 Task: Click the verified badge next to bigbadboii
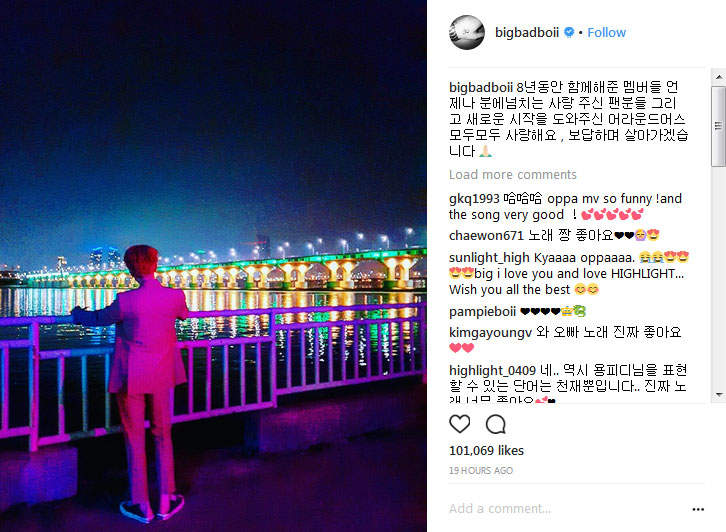point(569,32)
